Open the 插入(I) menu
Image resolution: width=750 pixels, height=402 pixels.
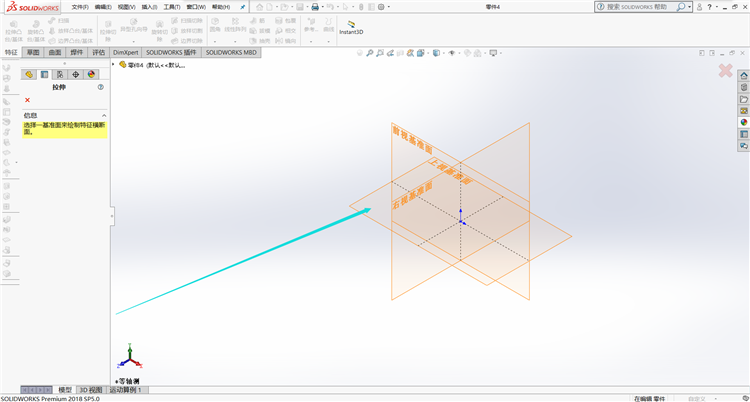tap(149, 7)
